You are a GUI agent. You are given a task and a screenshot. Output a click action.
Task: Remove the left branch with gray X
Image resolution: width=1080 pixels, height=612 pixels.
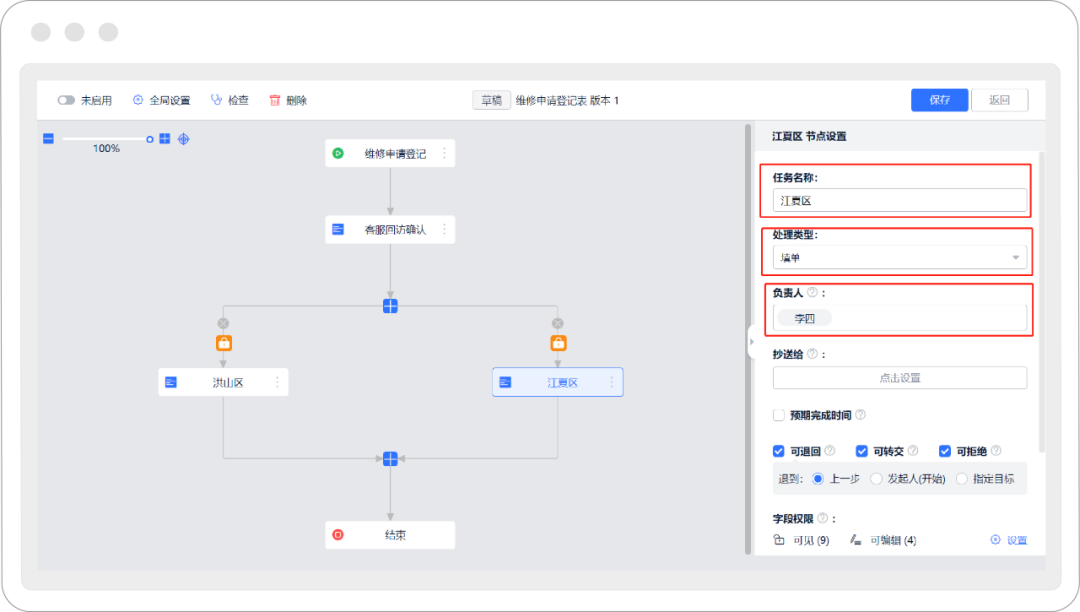(223, 323)
